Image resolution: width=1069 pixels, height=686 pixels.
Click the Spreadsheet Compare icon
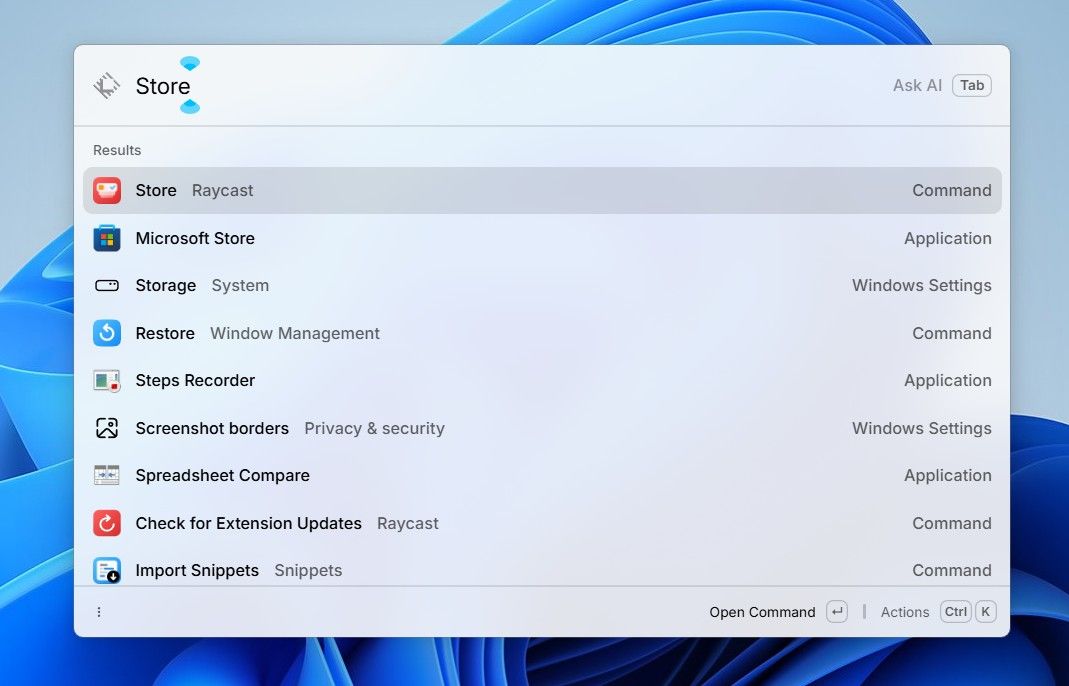(107, 475)
